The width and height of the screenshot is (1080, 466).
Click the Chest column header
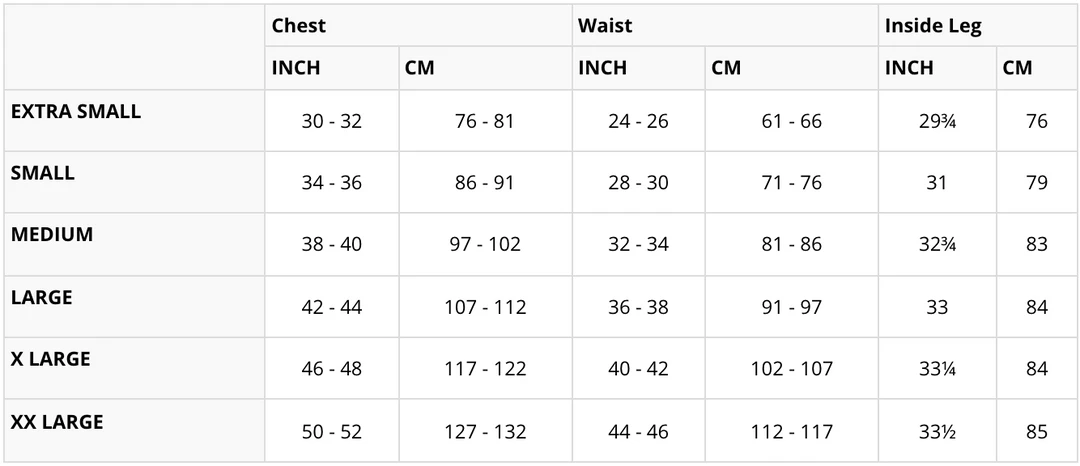(299, 26)
